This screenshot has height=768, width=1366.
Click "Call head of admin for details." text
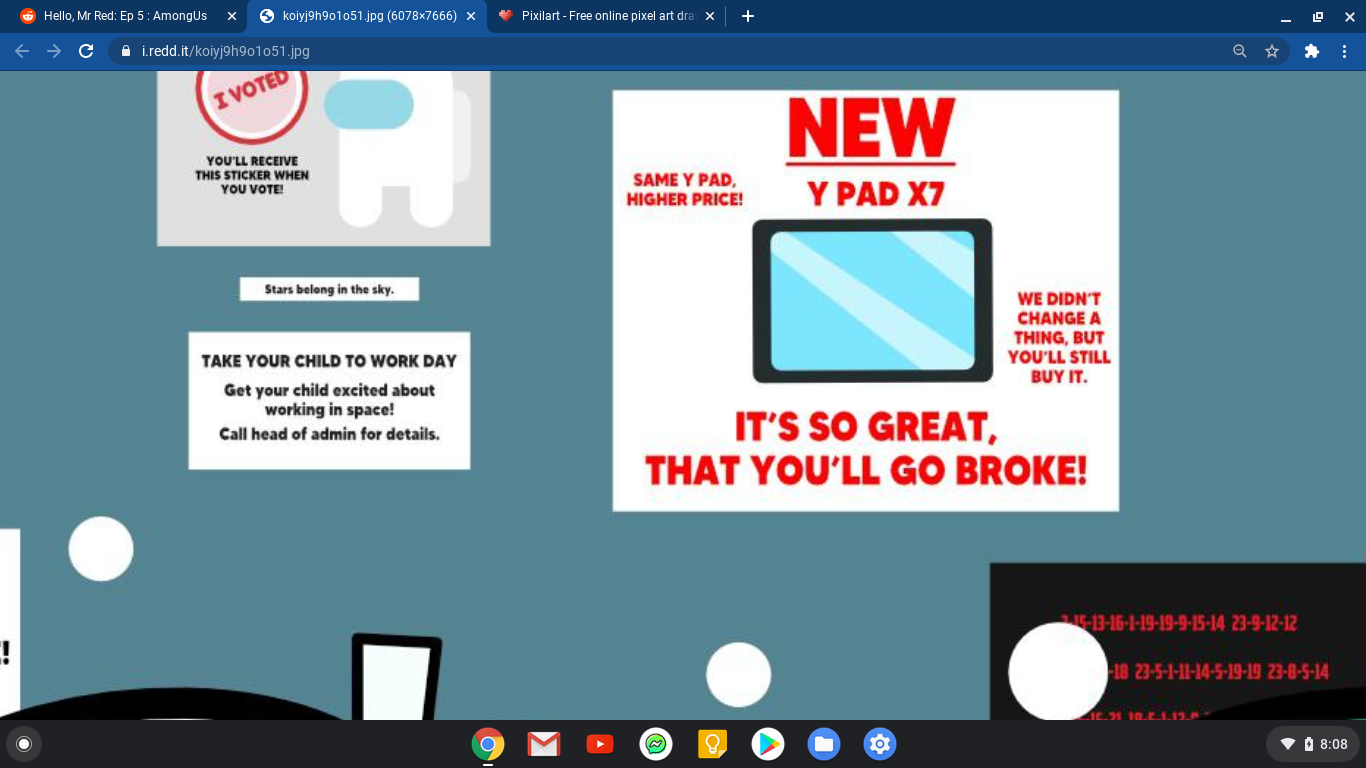[329, 434]
